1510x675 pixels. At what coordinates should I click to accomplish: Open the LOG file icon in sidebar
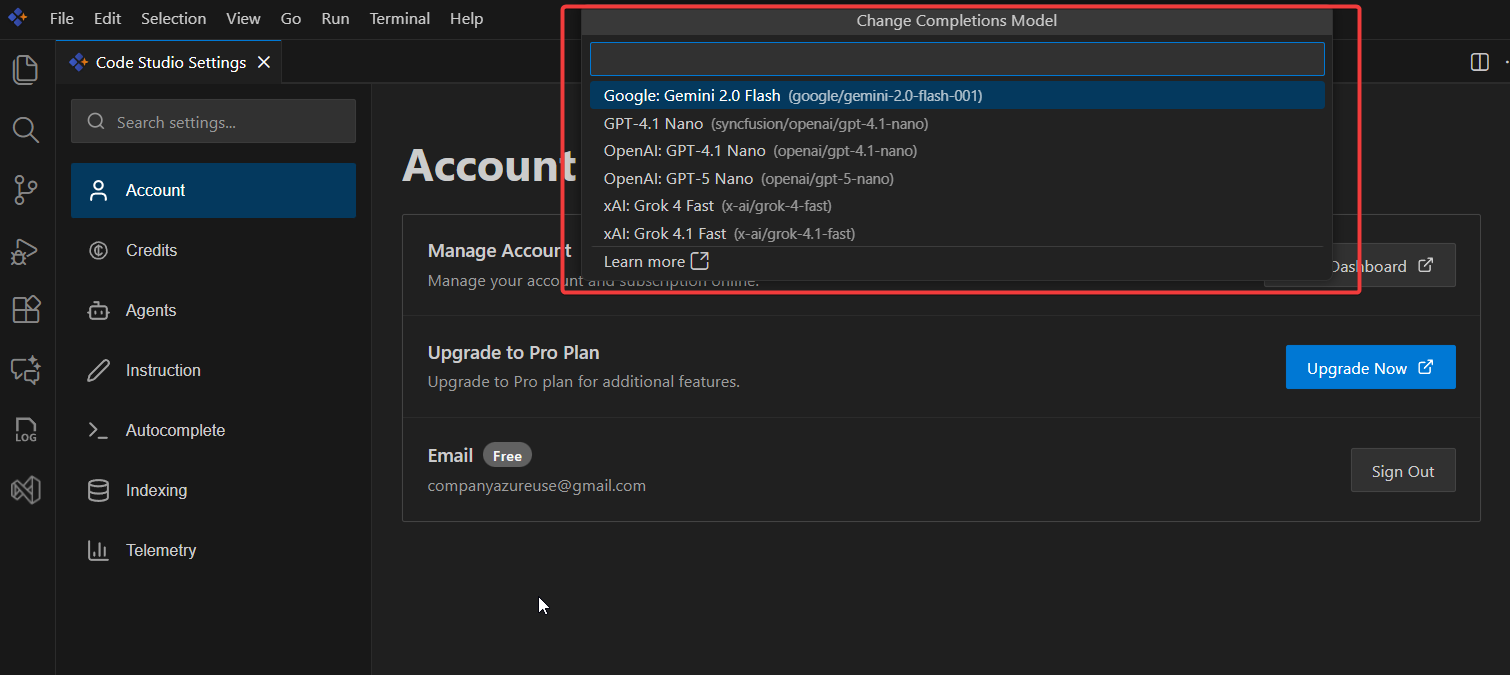(26, 431)
